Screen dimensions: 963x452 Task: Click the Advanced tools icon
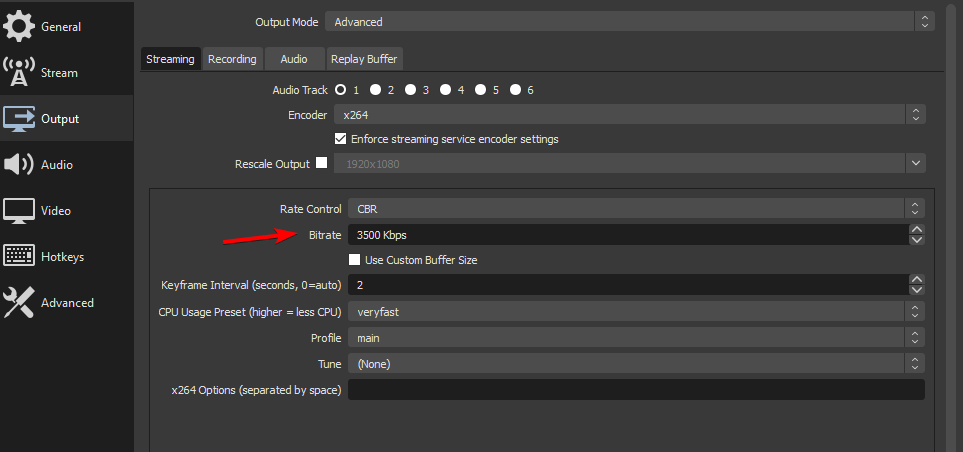[19, 303]
